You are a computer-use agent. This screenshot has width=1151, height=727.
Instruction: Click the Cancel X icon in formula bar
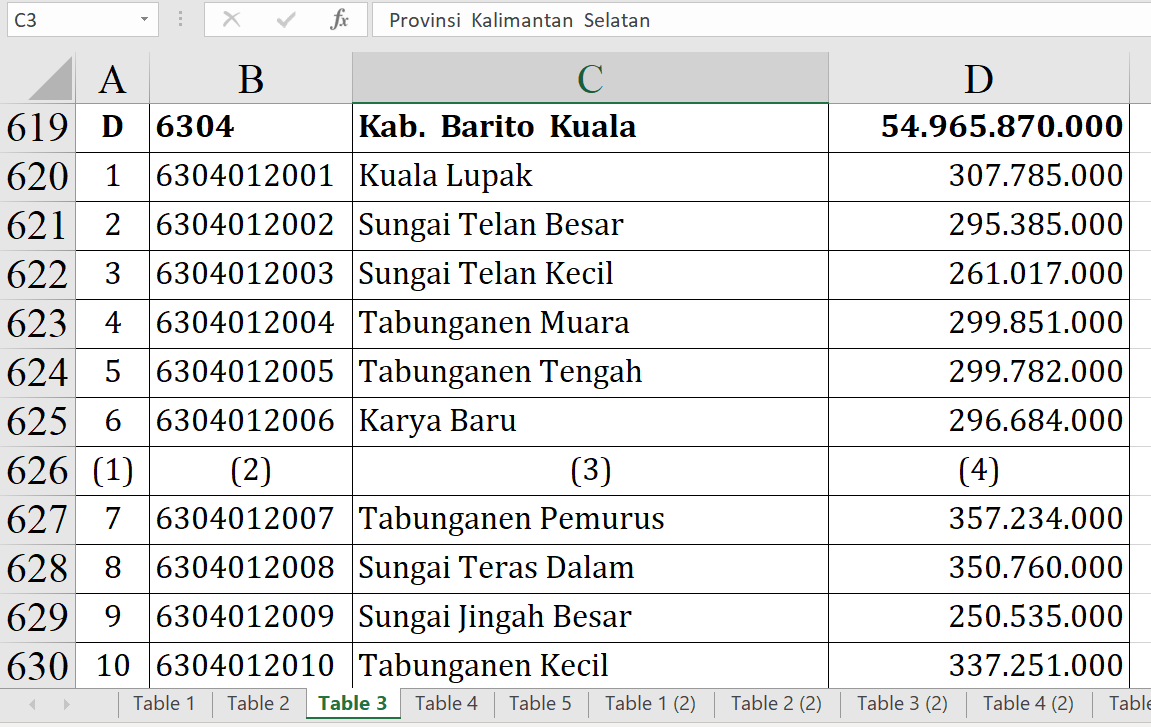pyautogui.click(x=231, y=20)
